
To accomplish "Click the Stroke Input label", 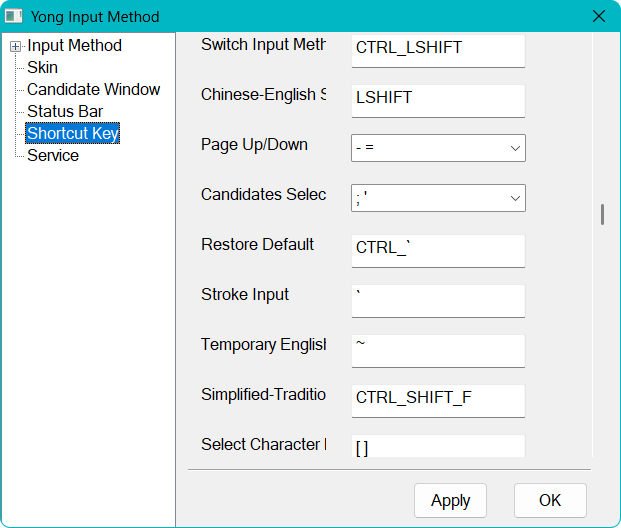I will coord(245,295).
